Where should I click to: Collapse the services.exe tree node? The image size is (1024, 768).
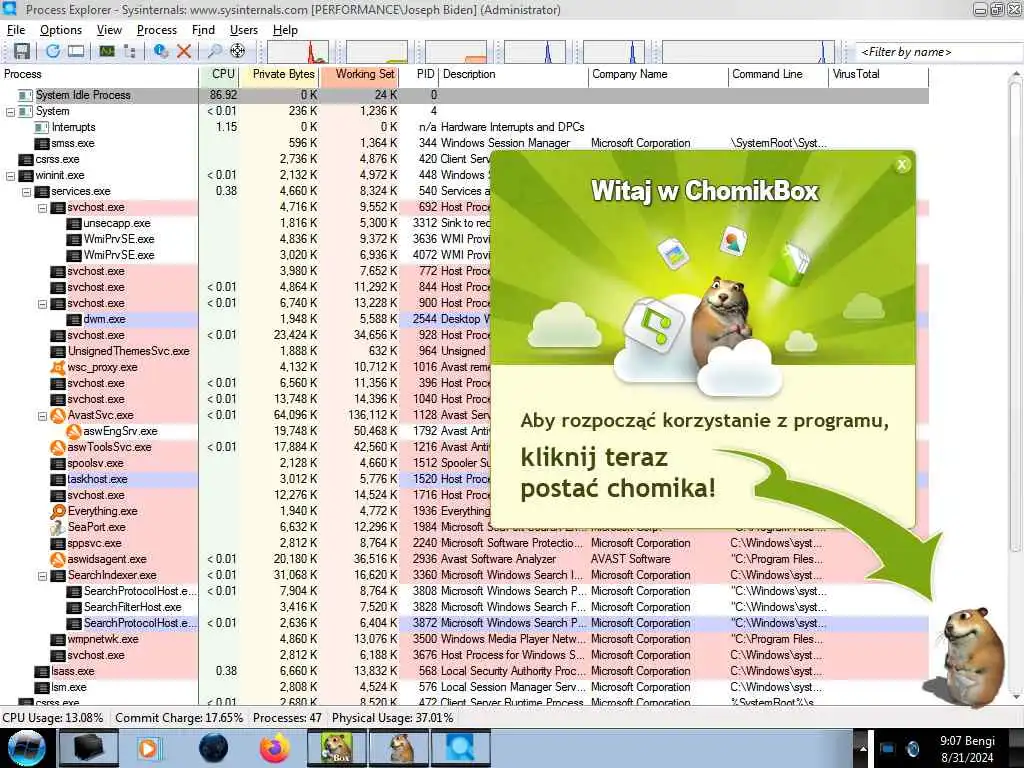(27, 192)
